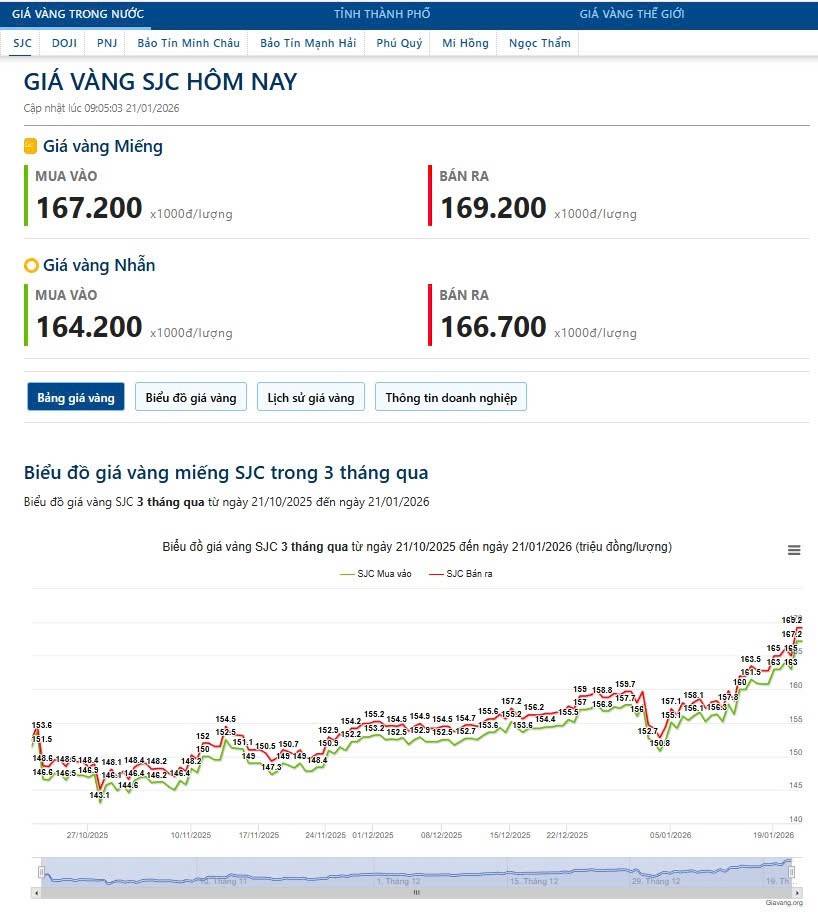Switch to the DOJI gold price tab
Image resolution: width=818 pixels, height=912 pixels.
click(64, 43)
